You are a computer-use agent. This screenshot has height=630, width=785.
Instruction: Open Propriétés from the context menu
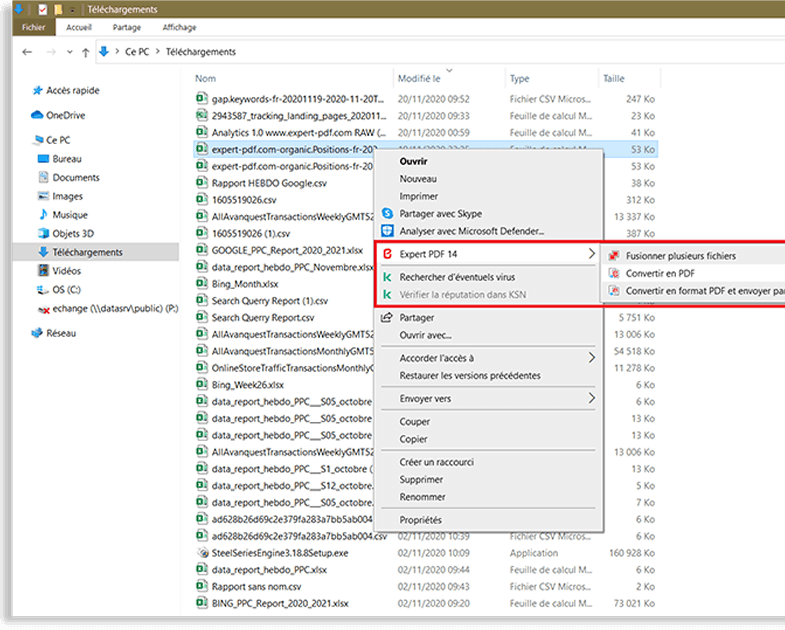[x=421, y=520]
